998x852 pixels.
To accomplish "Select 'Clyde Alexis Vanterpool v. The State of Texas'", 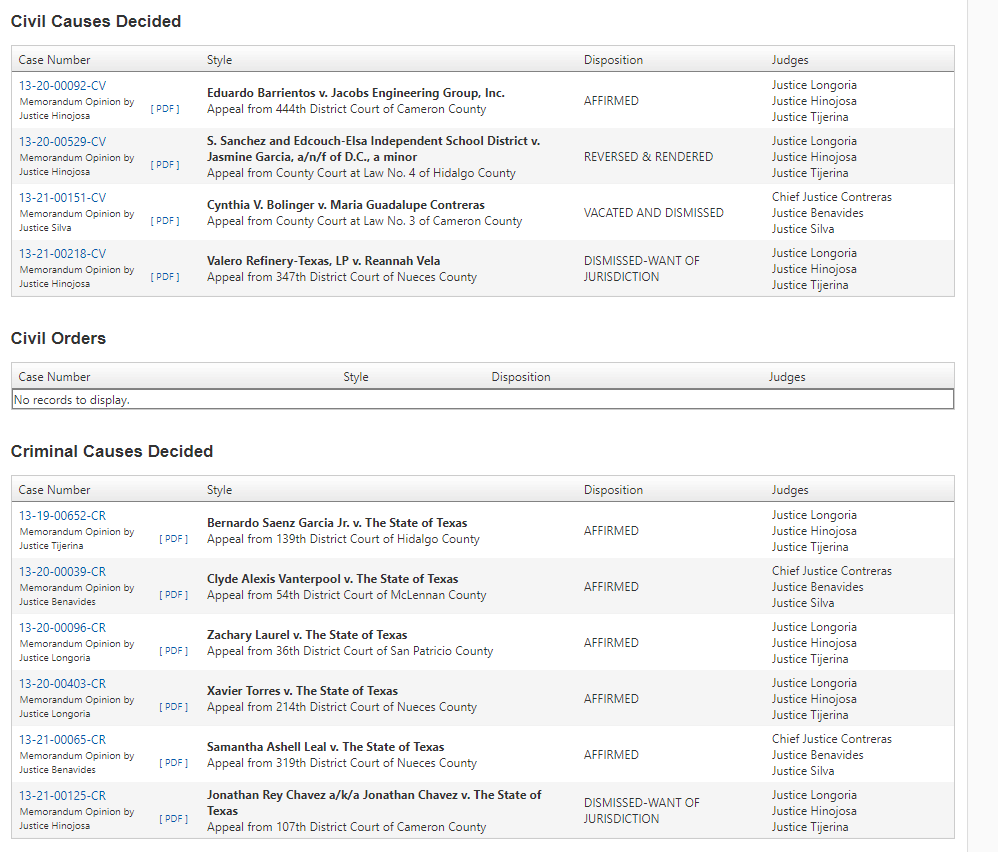I will 332,579.
